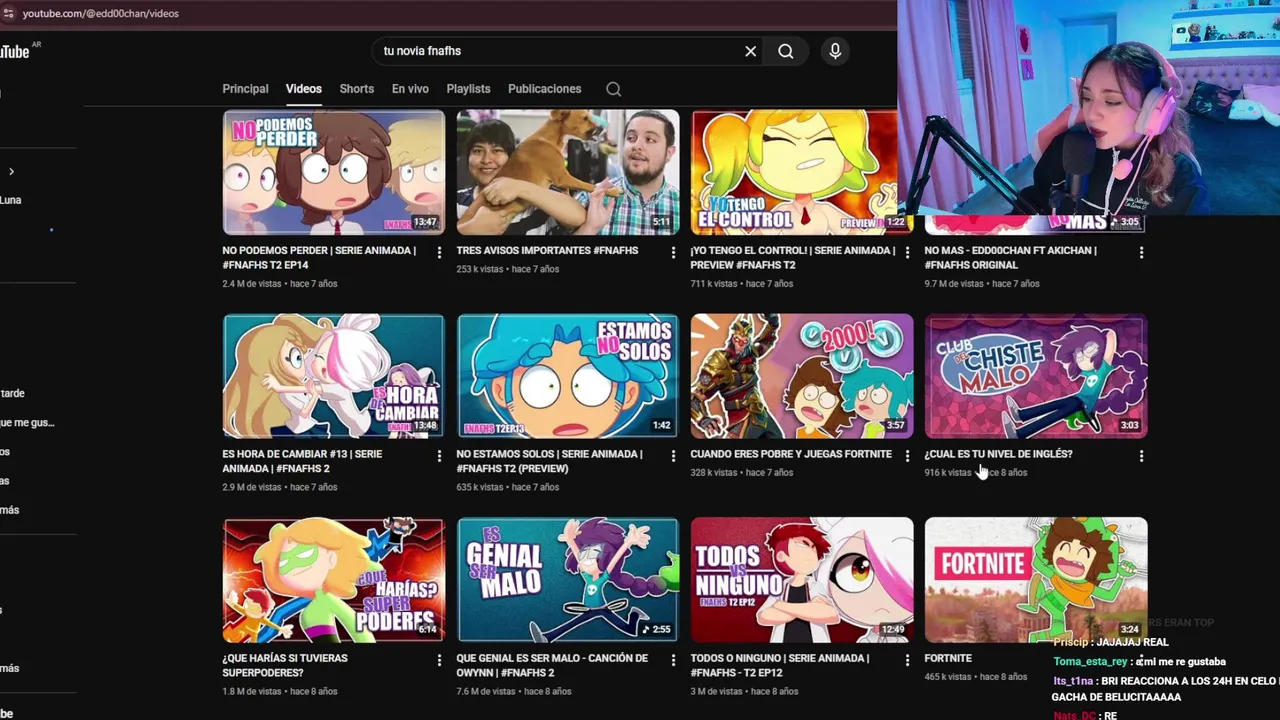Open title link TRES AVISOS IMPORTANTES #FNAFHS
Image resolution: width=1280 pixels, height=720 pixels.
tap(547, 251)
